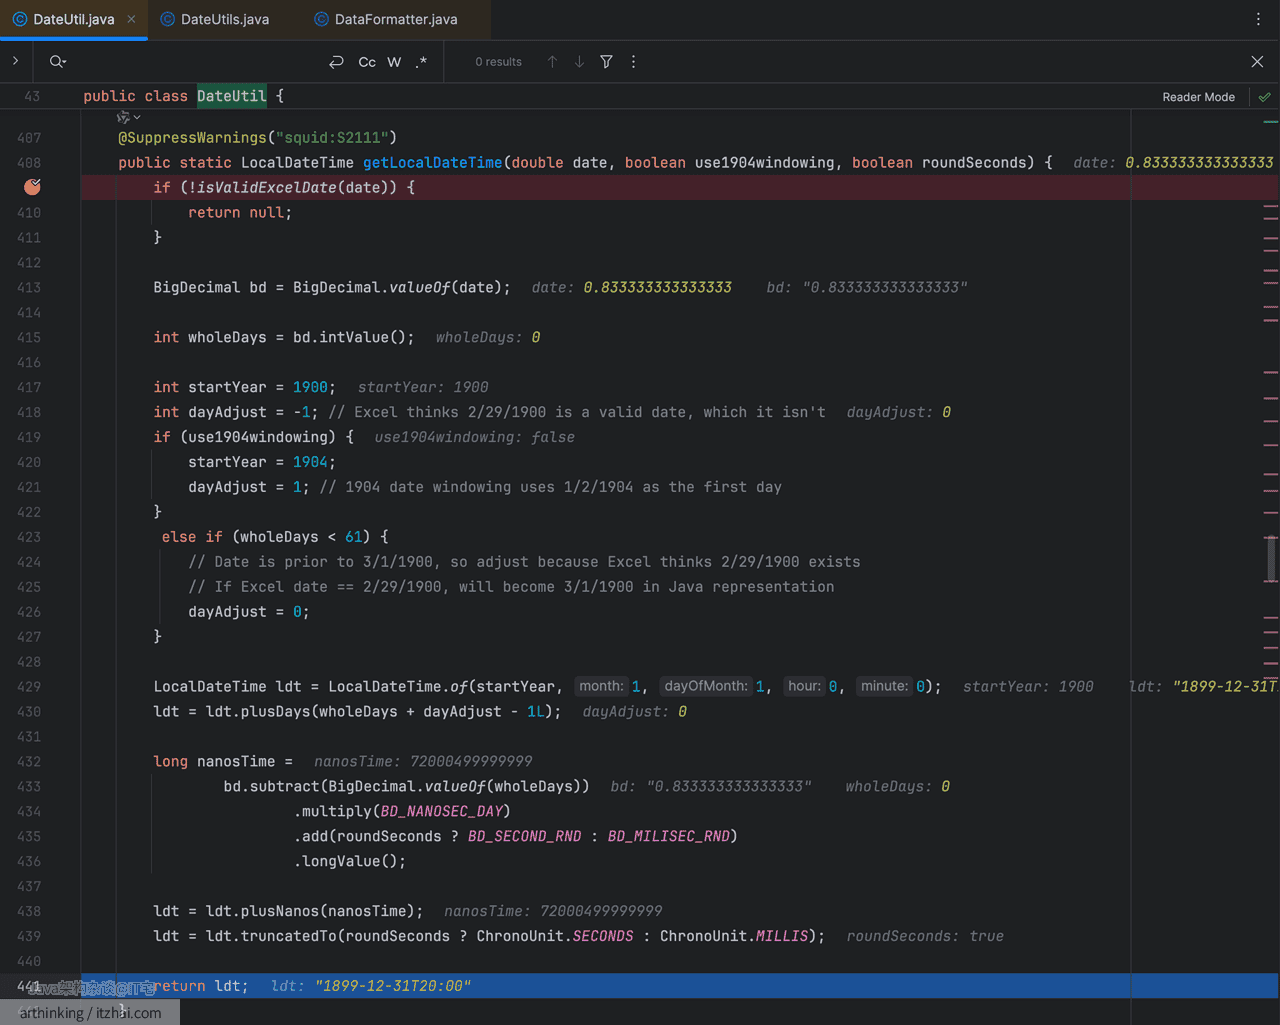Select the DateUtil.java tab
1280x1025 pixels.
(64, 19)
